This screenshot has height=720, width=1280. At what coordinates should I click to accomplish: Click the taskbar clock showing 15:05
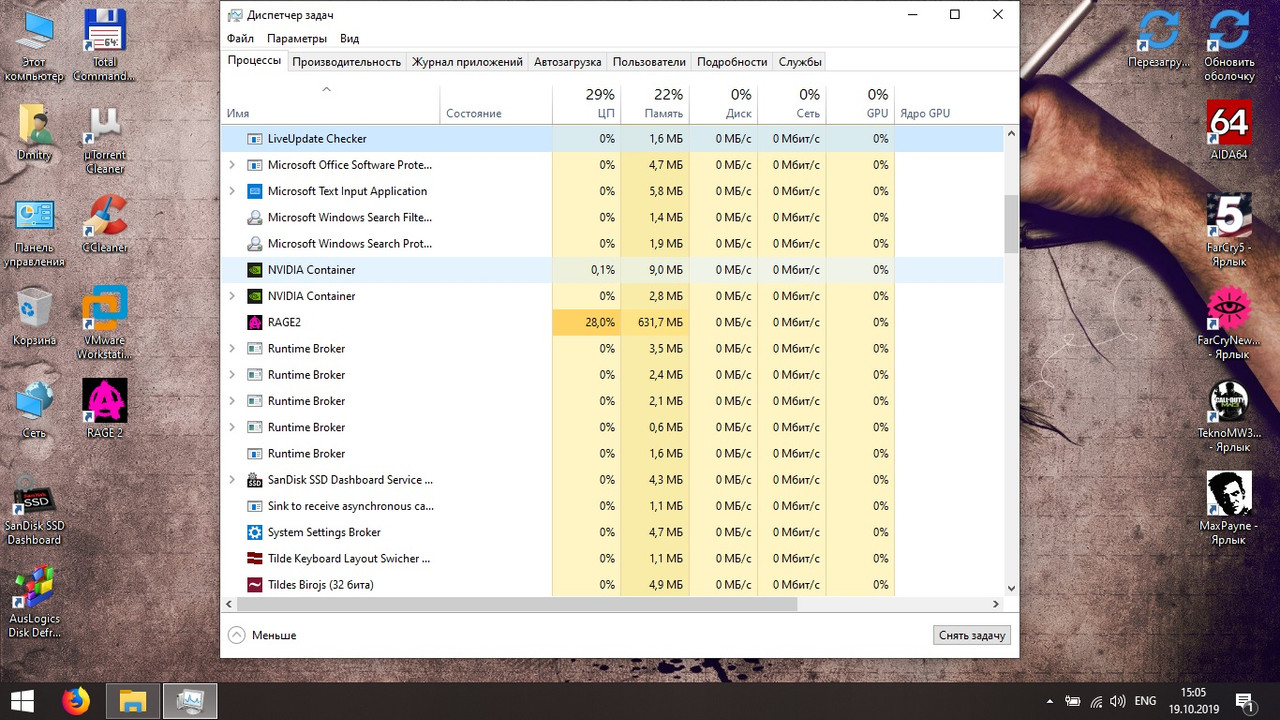coord(1193,701)
